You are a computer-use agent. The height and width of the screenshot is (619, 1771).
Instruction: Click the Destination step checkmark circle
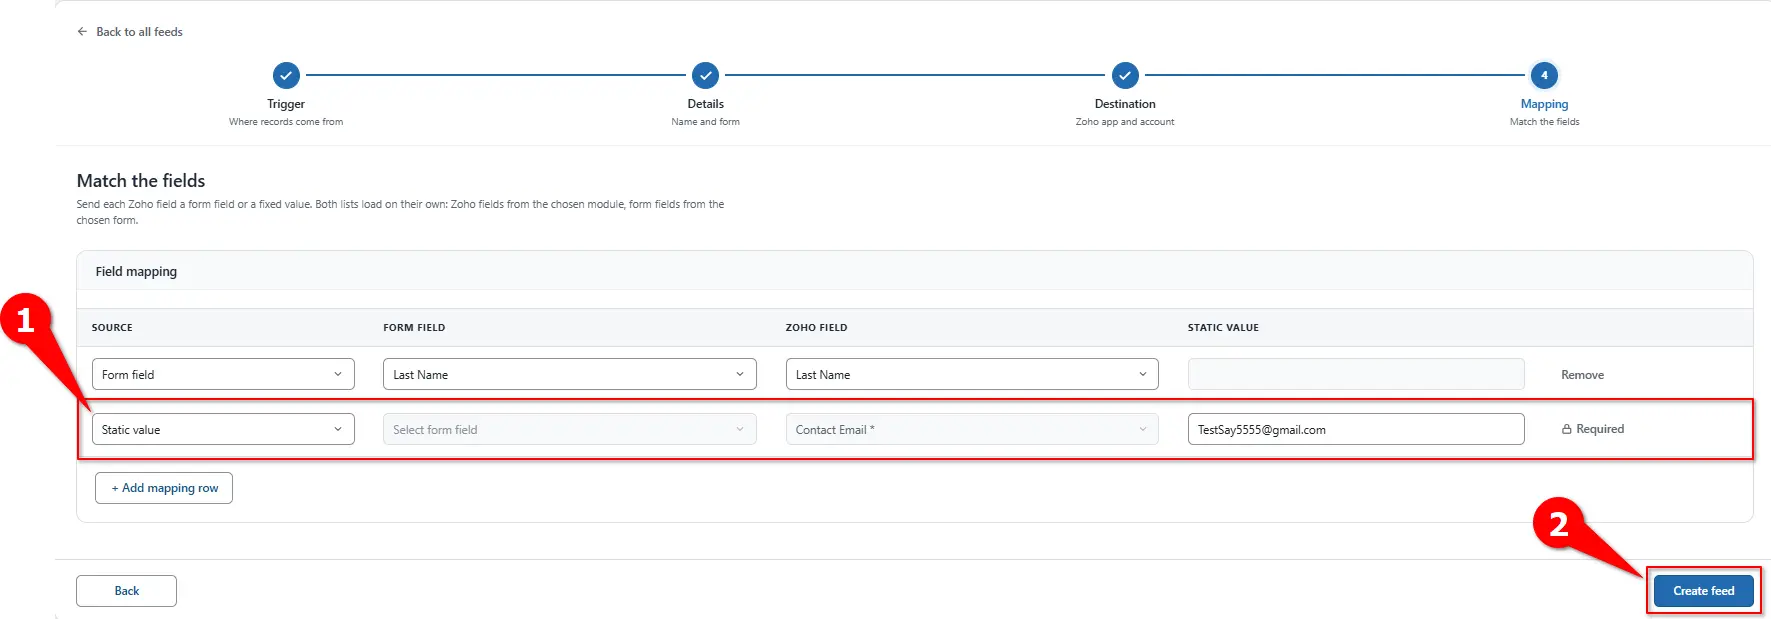pyautogui.click(x=1125, y=75)
